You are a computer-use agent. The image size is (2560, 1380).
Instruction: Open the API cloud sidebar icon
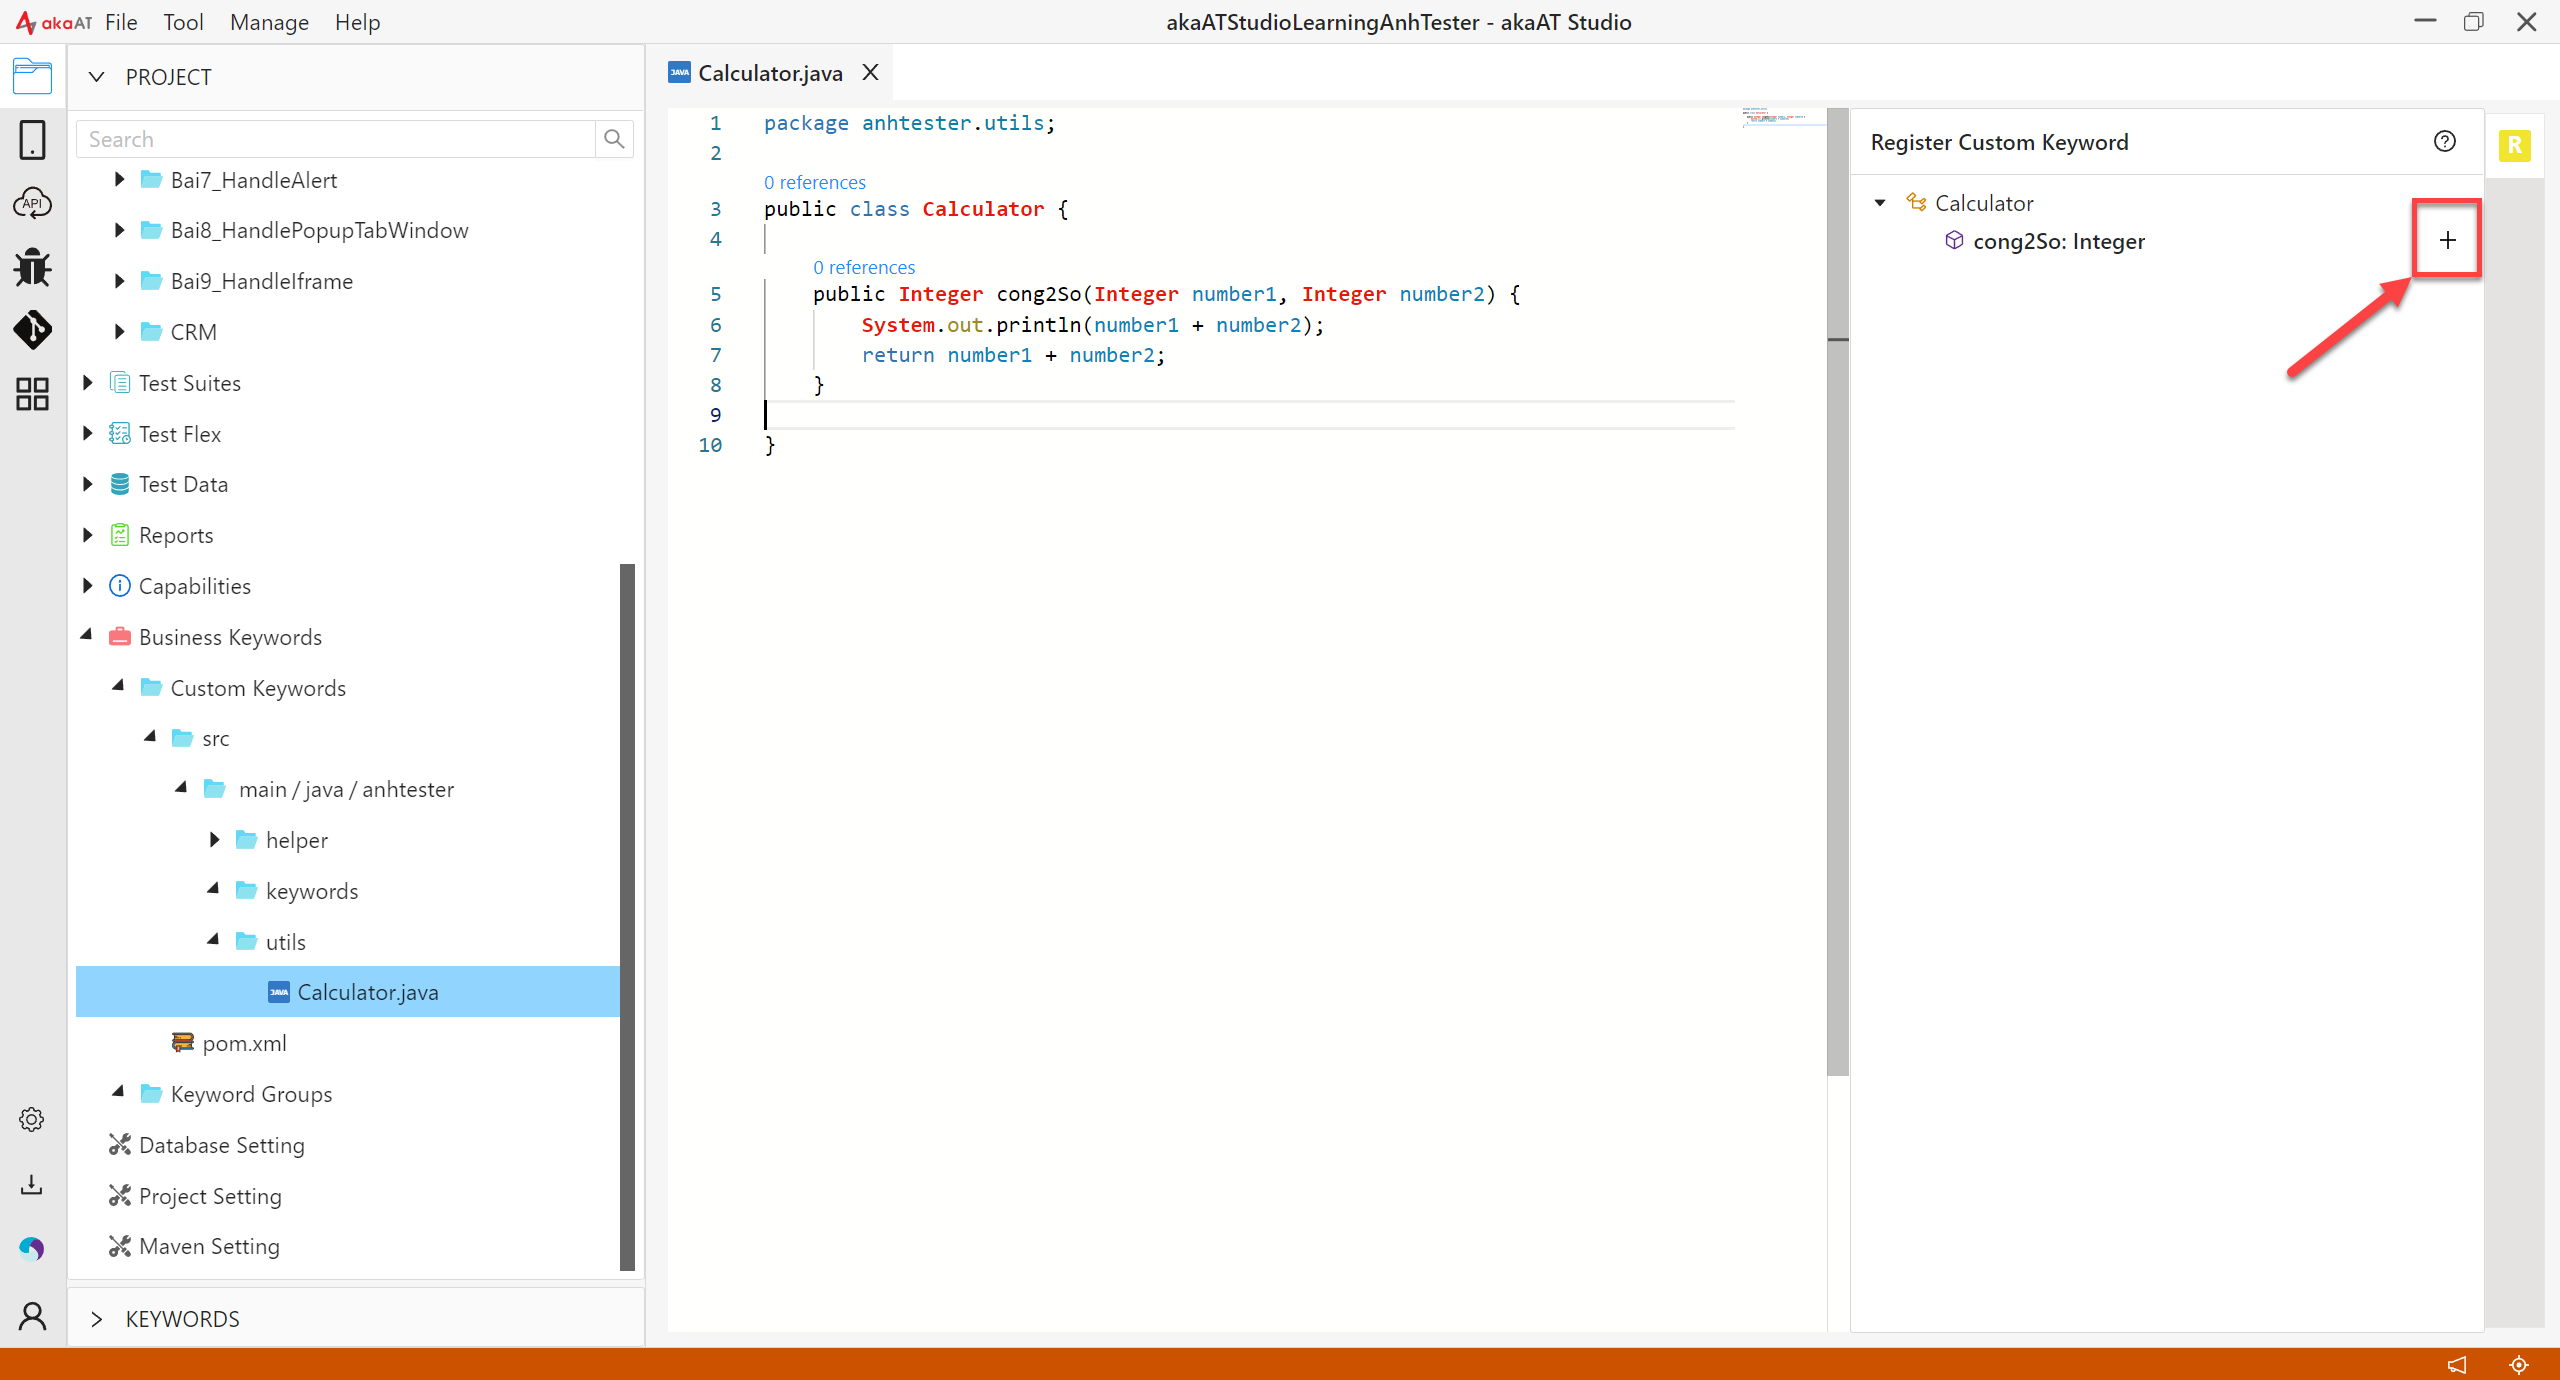click(32, 203)
